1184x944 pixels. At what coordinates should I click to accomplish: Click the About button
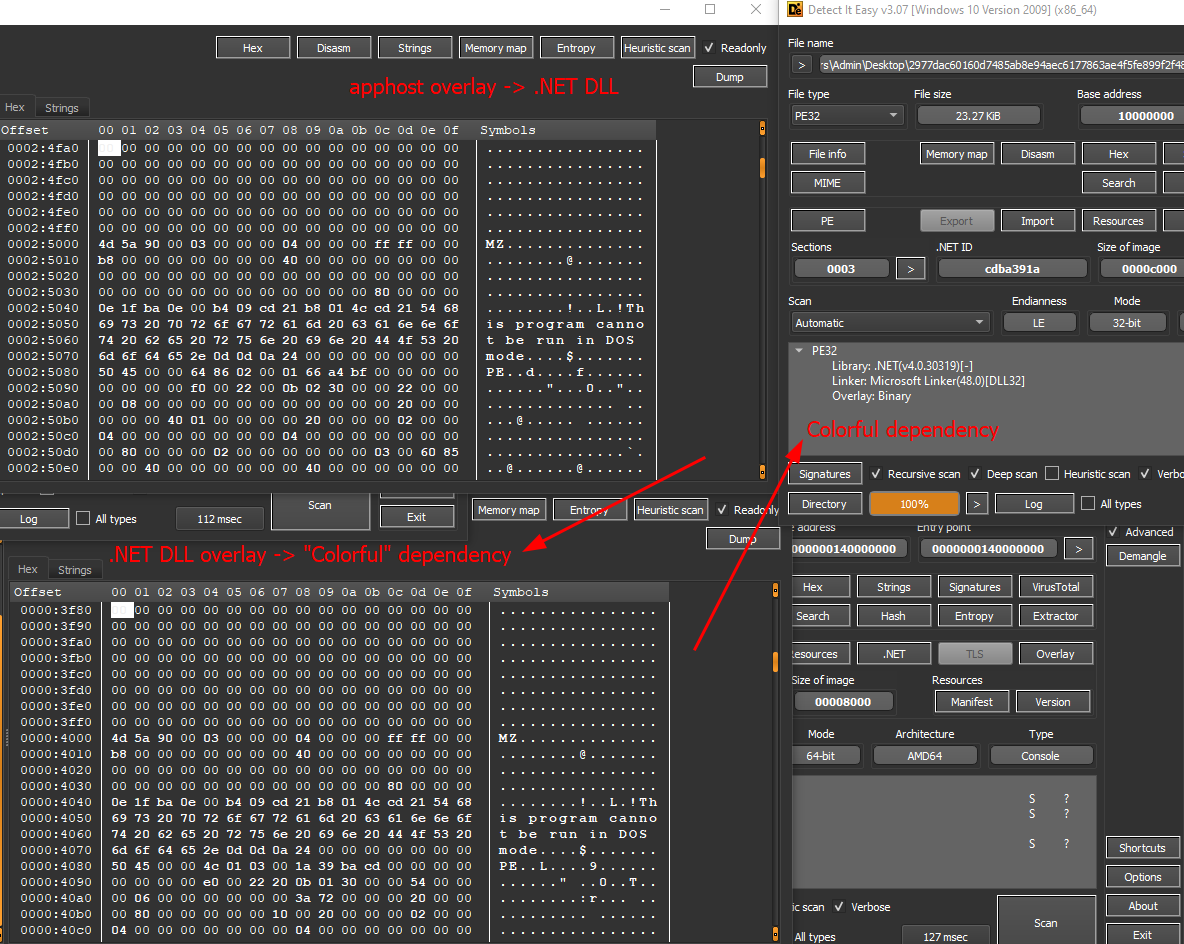tap(1143, 906)
